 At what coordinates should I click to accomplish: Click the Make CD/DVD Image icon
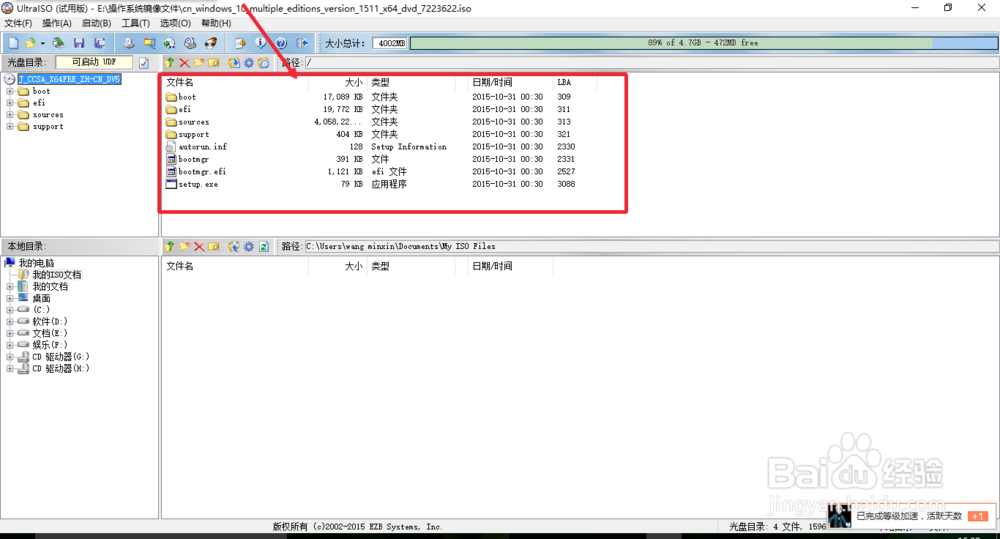(129, 43)
